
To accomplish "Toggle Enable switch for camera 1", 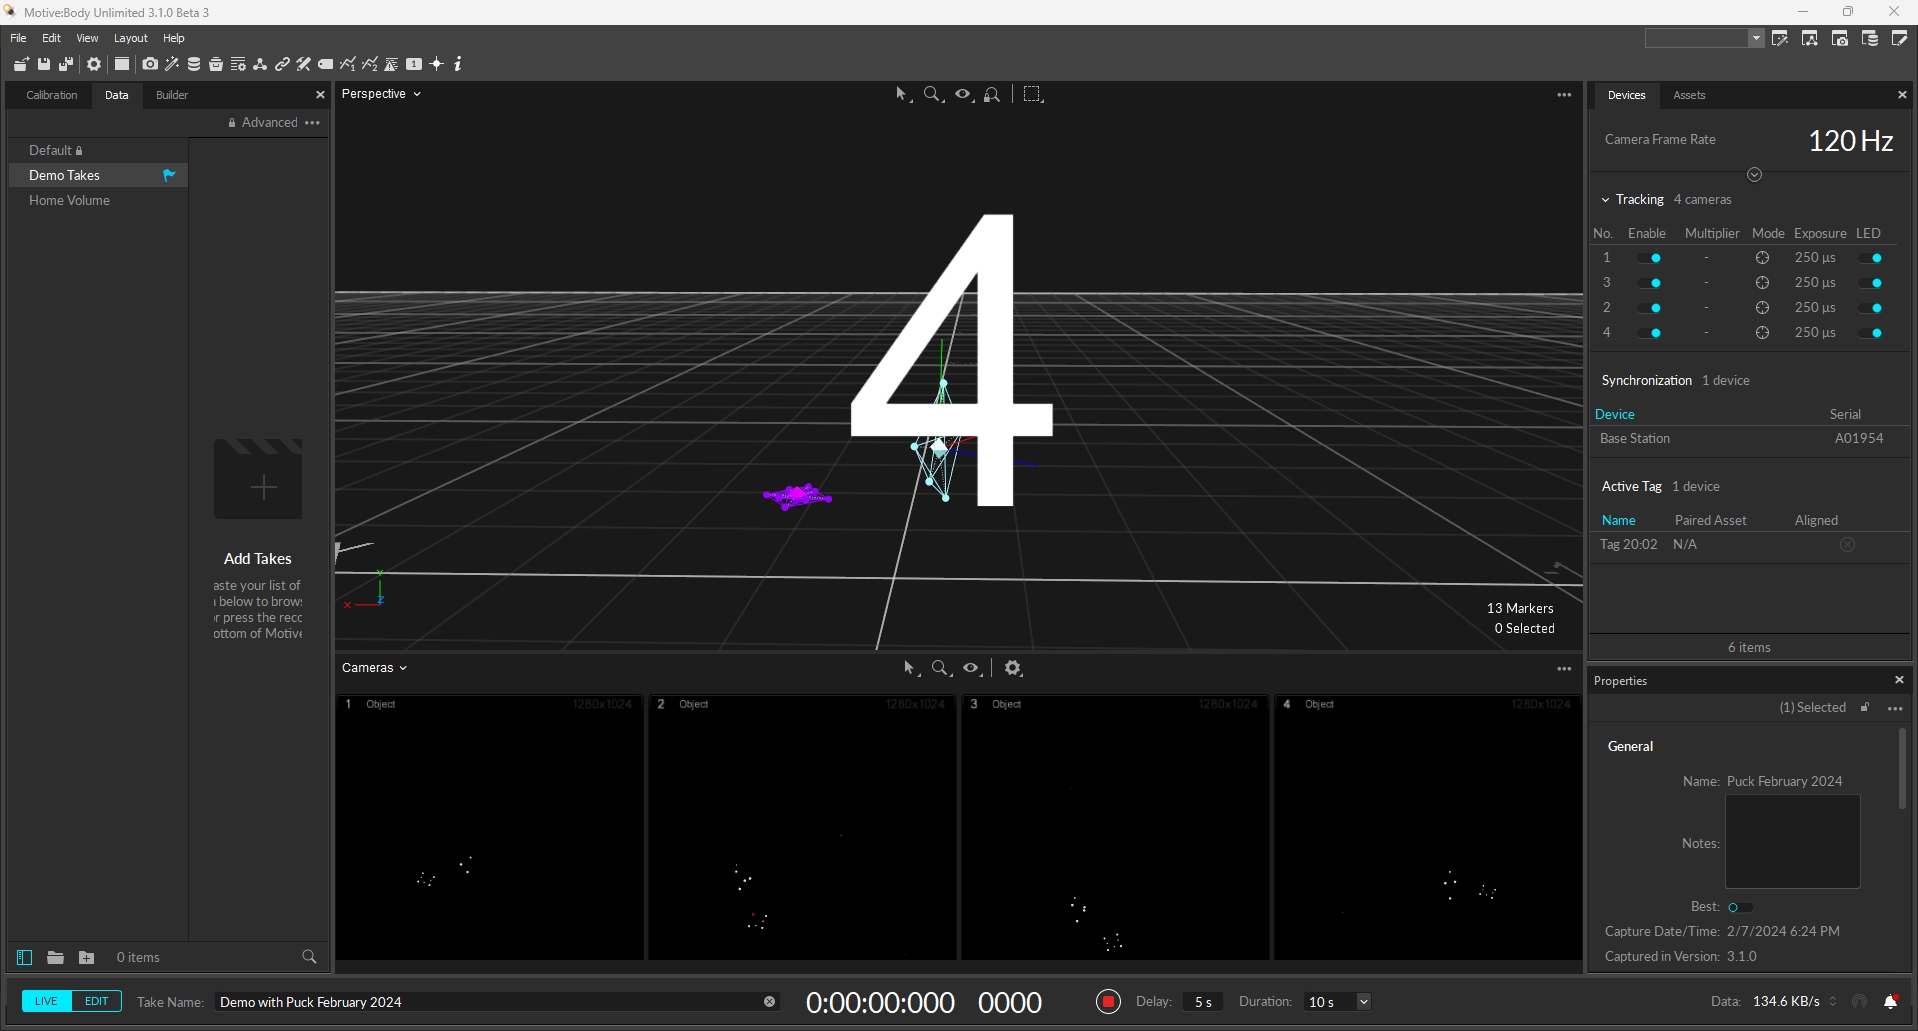I will point(1650,258).
